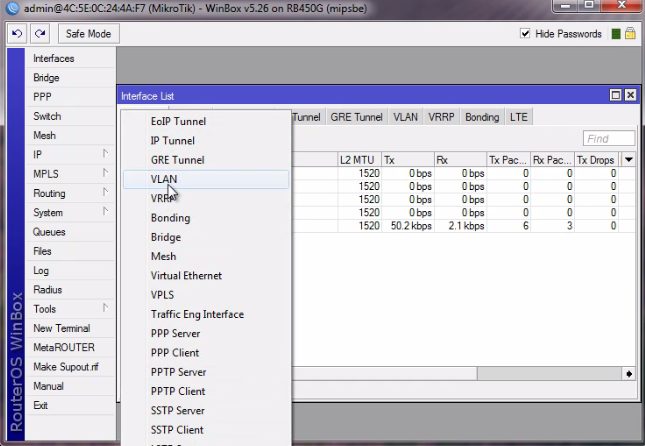
Task: Open Manual from the sidebar
Action: [70, 386]
